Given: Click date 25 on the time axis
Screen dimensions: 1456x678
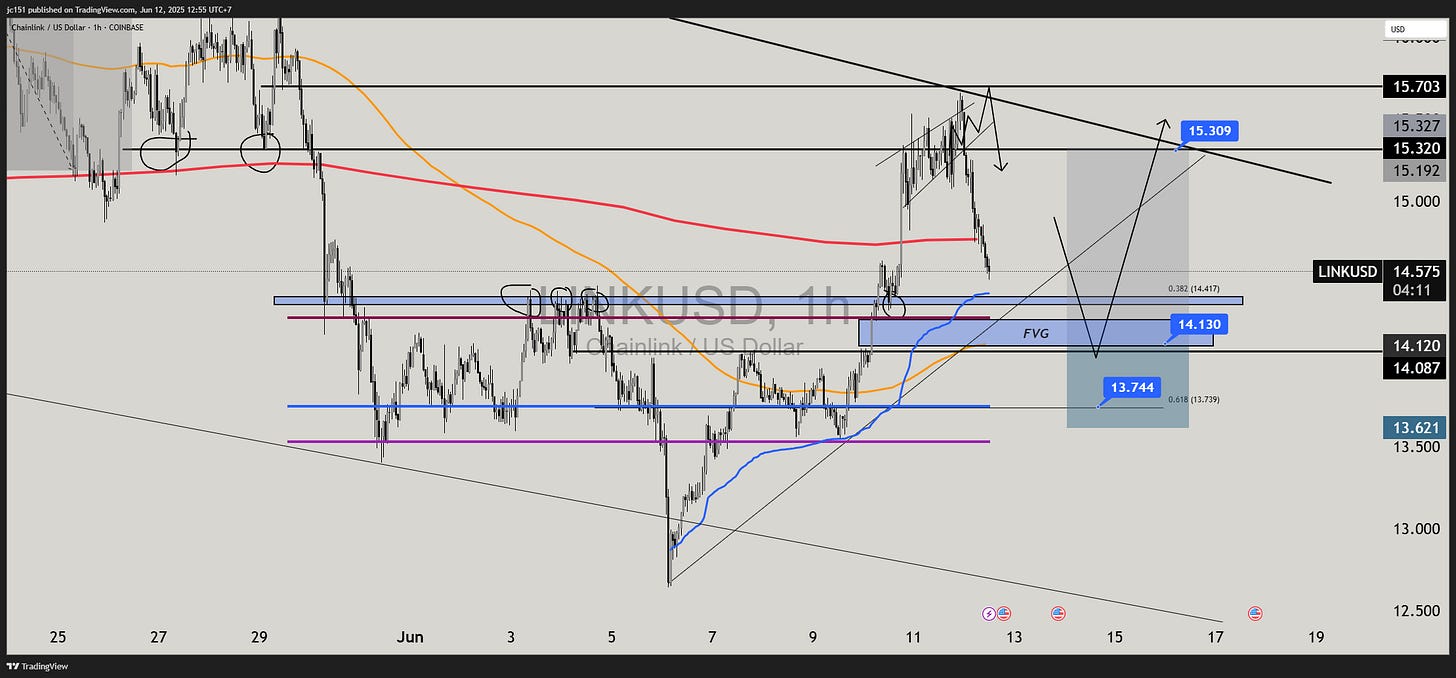Looking at the screenshot, I should pos(57,637).
